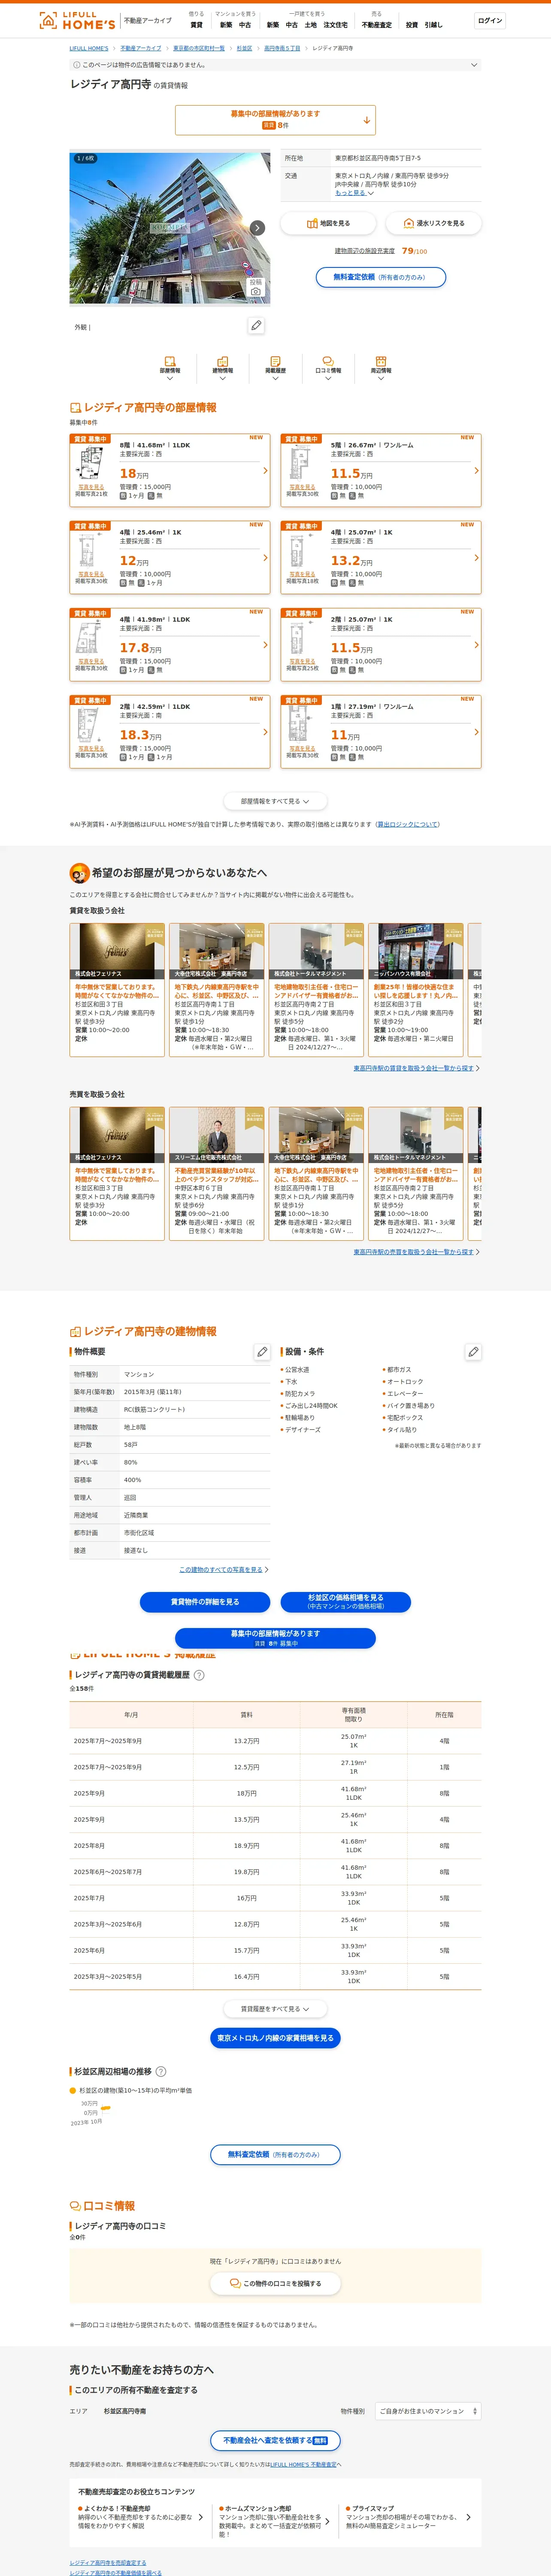Edit 設備・条件 with pencil icon
Screen dimensions: 551x2576
click(x=473, y=1352)
